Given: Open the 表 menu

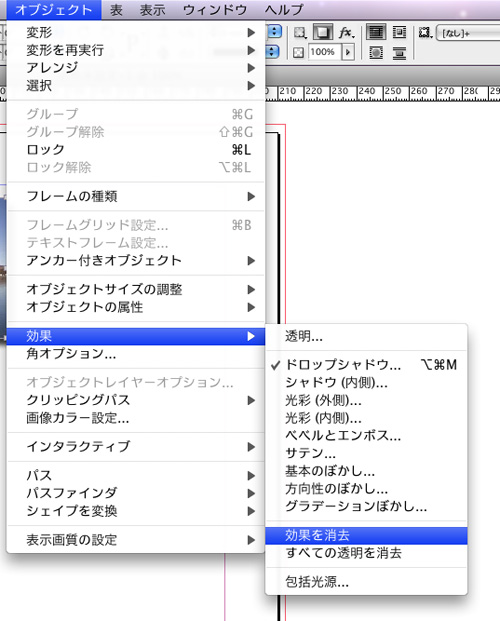Looking at the screenshot, I should click(116, 10).
